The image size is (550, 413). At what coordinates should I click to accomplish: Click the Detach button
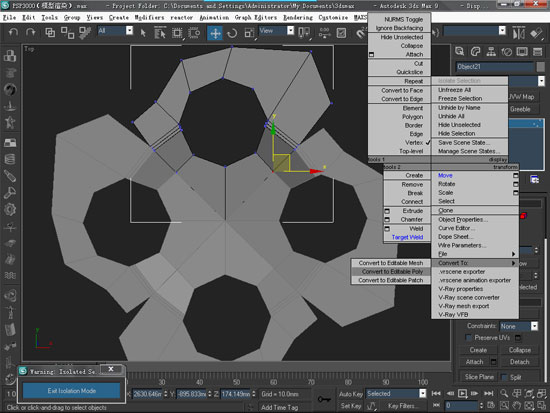coord(519,362)
